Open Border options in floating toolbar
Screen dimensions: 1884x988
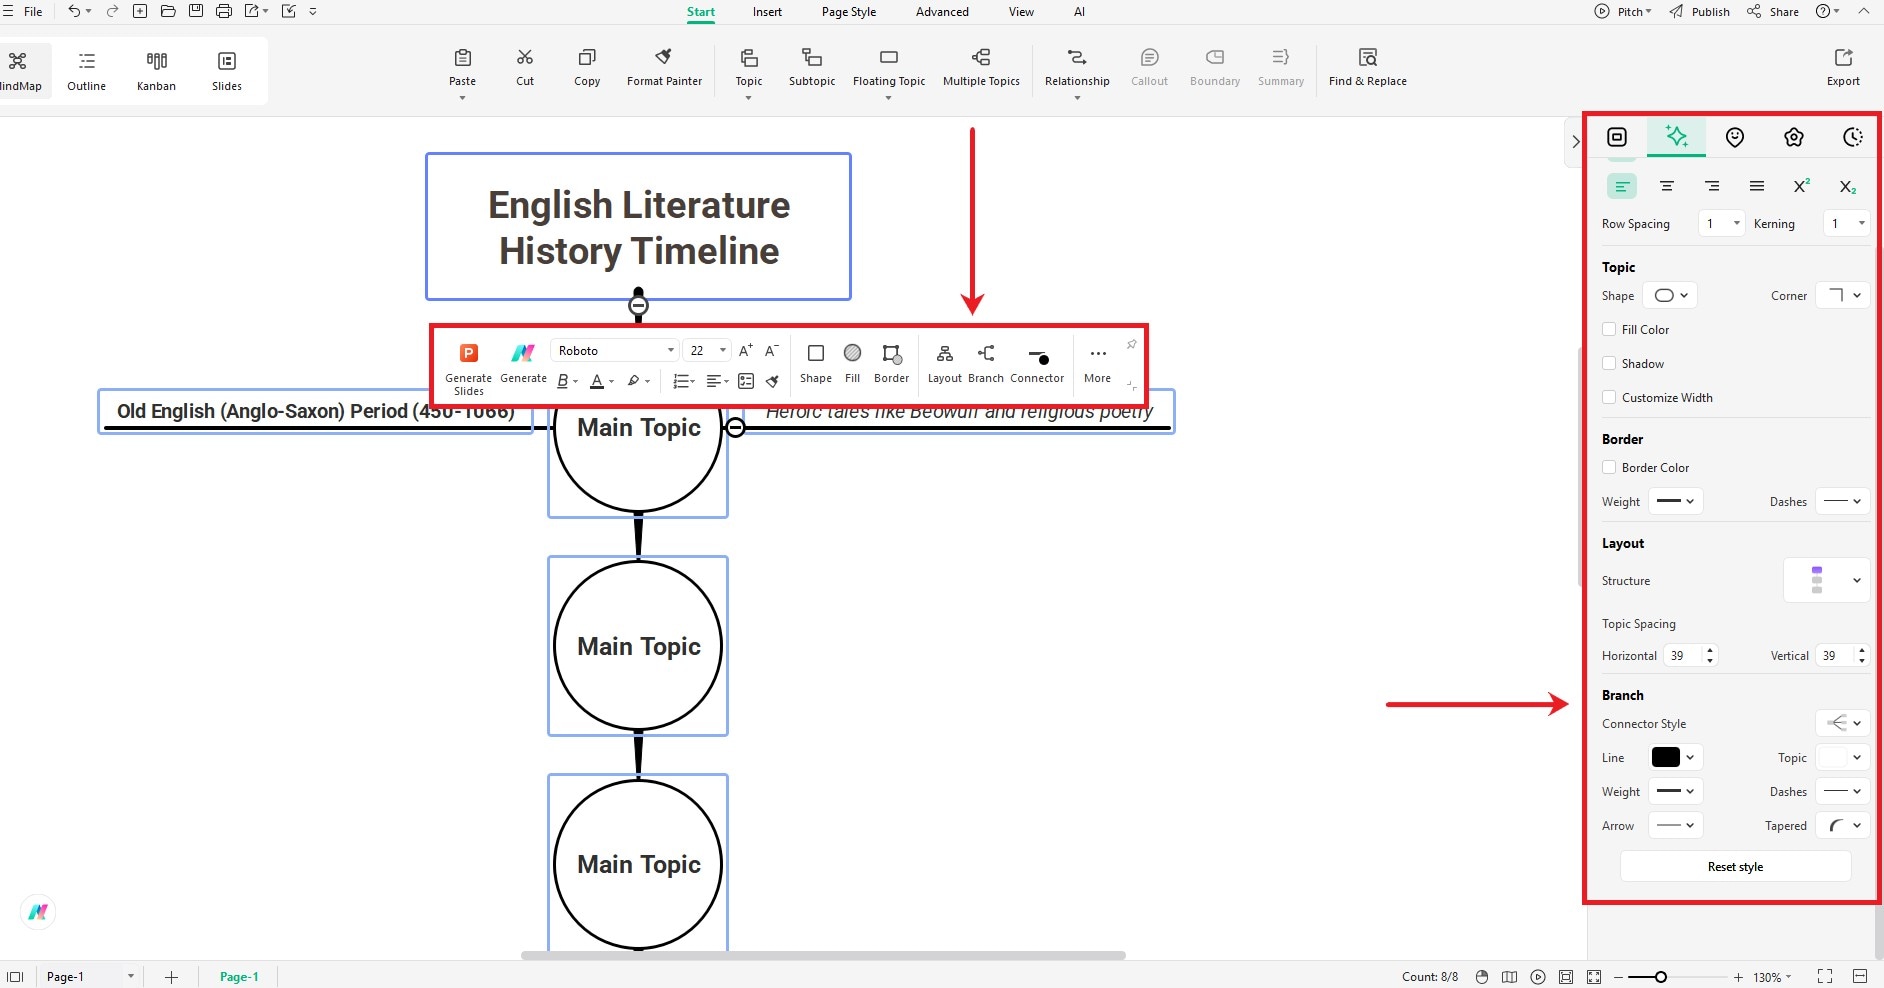891,363
